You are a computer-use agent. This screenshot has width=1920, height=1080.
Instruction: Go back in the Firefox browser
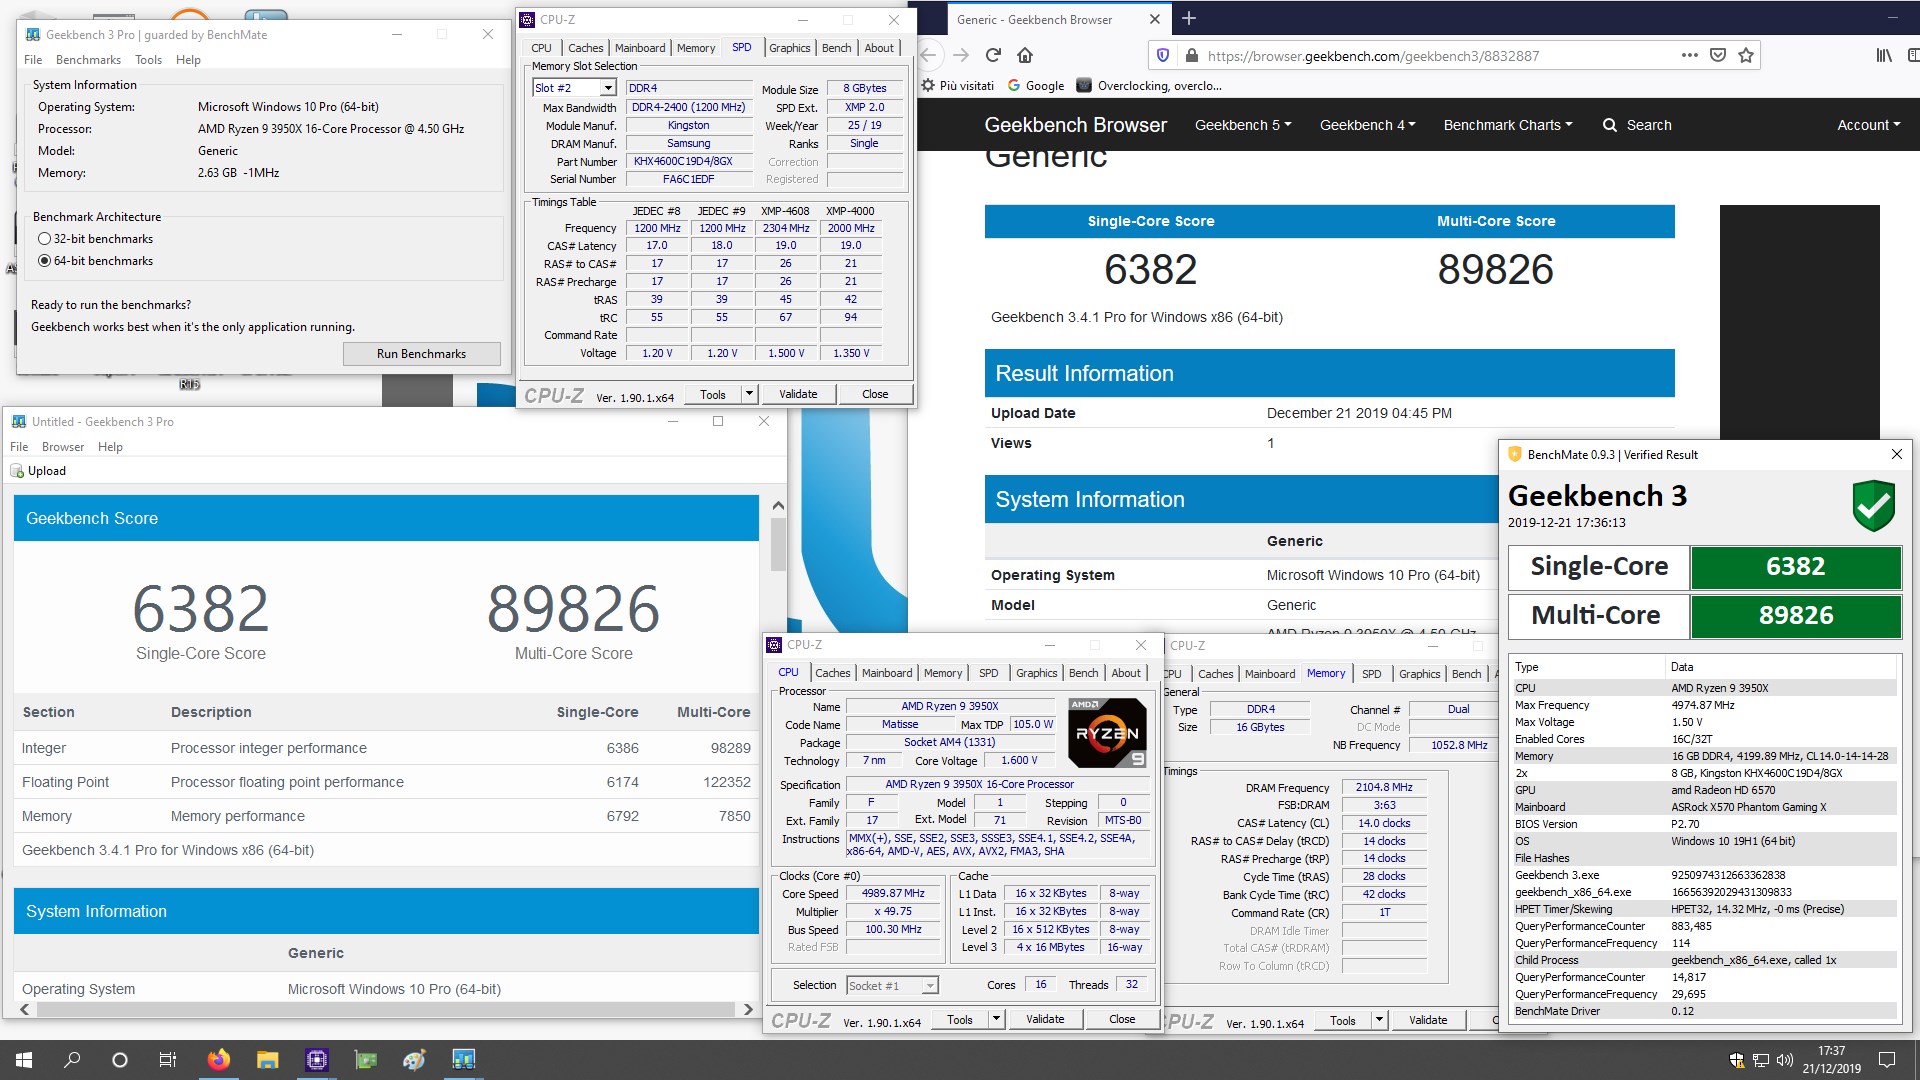[929, 55]
